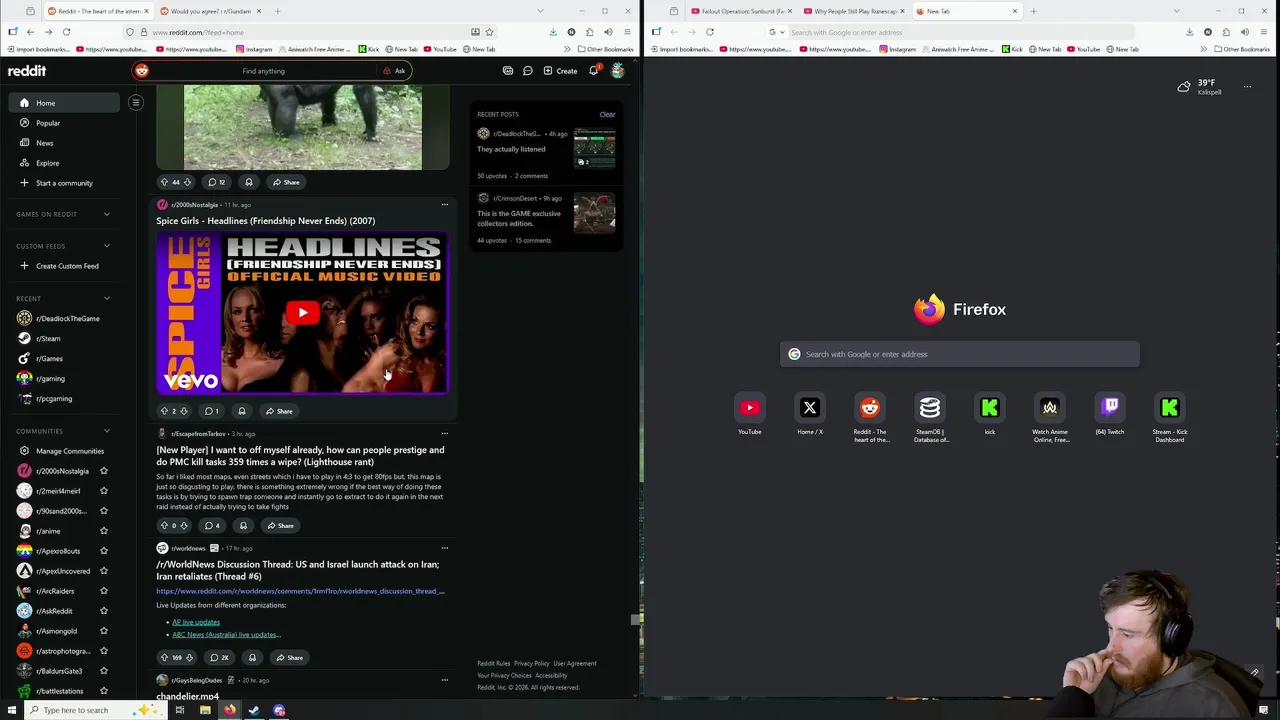Image resolution: width=1280 pixels, height=720 pixels.
Task: Open overflow menu of EscapefromTarkov post
Action: point(445,434)
